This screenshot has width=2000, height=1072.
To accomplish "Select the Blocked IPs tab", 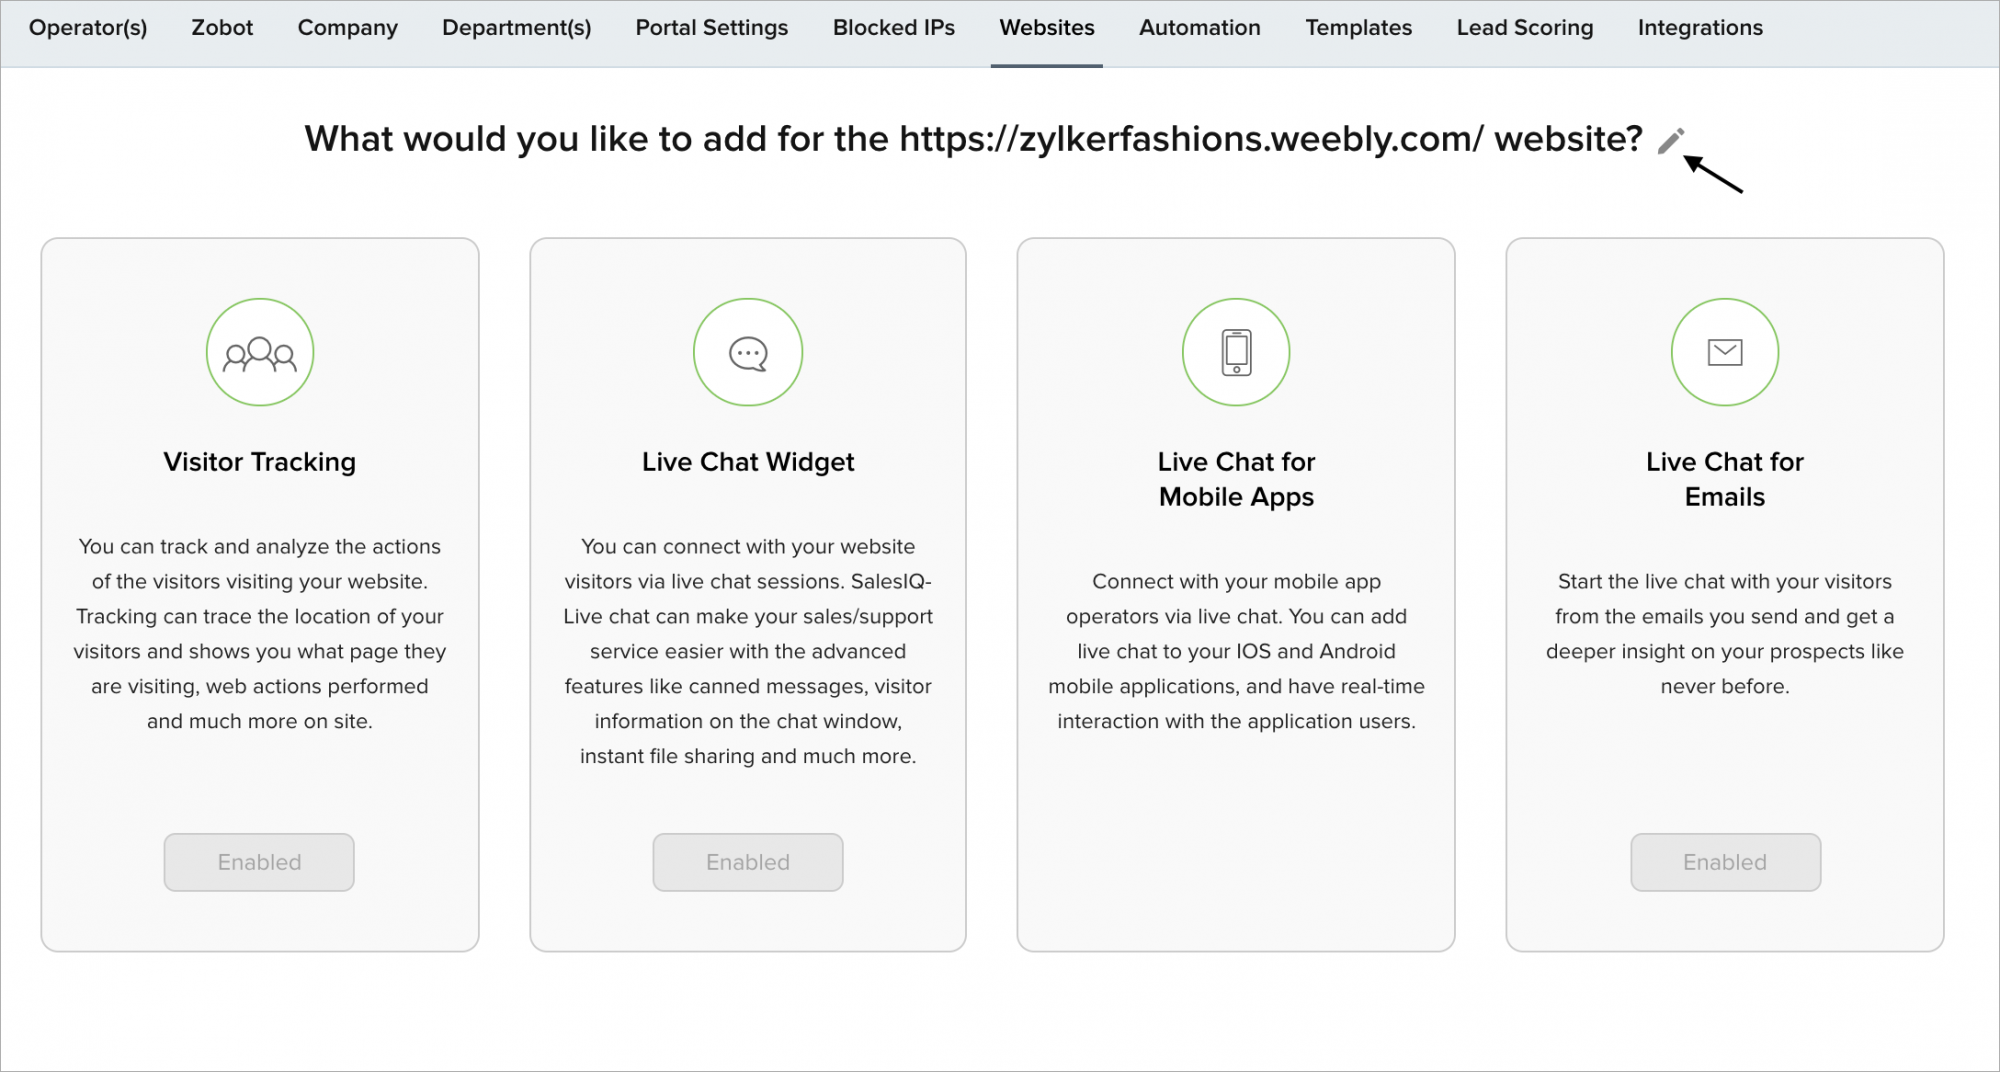I will click(894, 28).
